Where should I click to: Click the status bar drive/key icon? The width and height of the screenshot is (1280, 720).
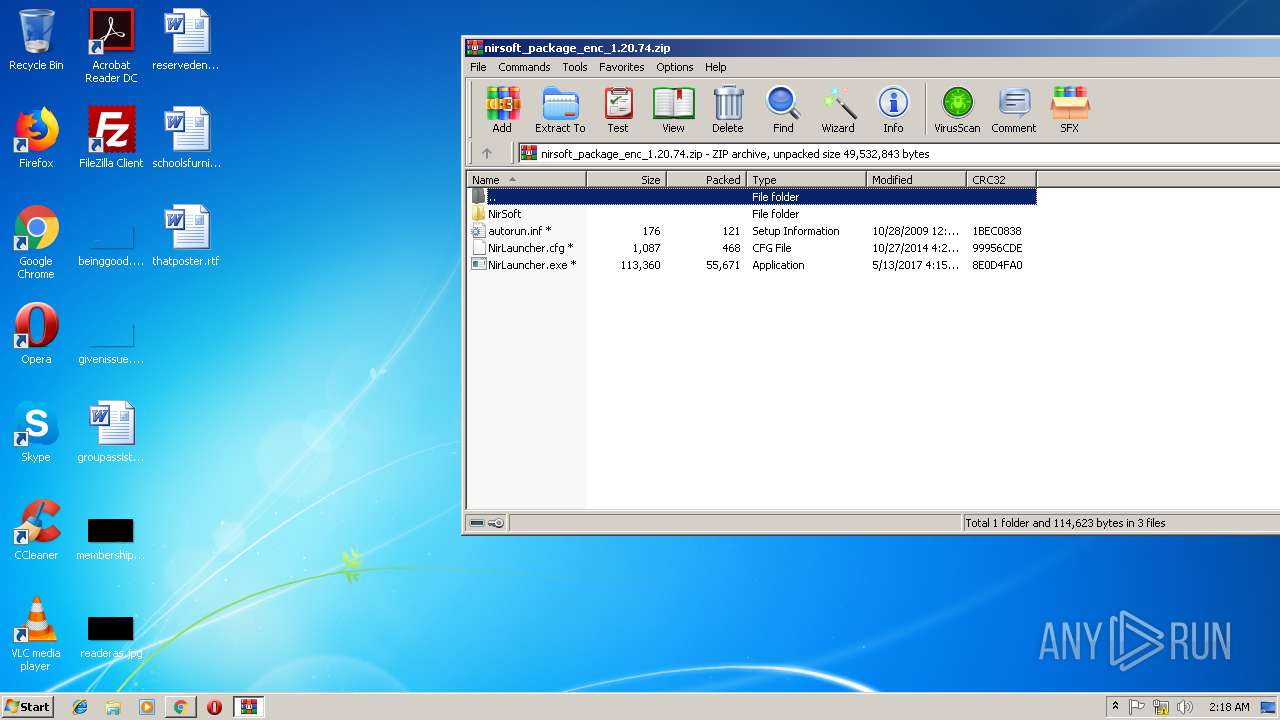click(487, 523)
